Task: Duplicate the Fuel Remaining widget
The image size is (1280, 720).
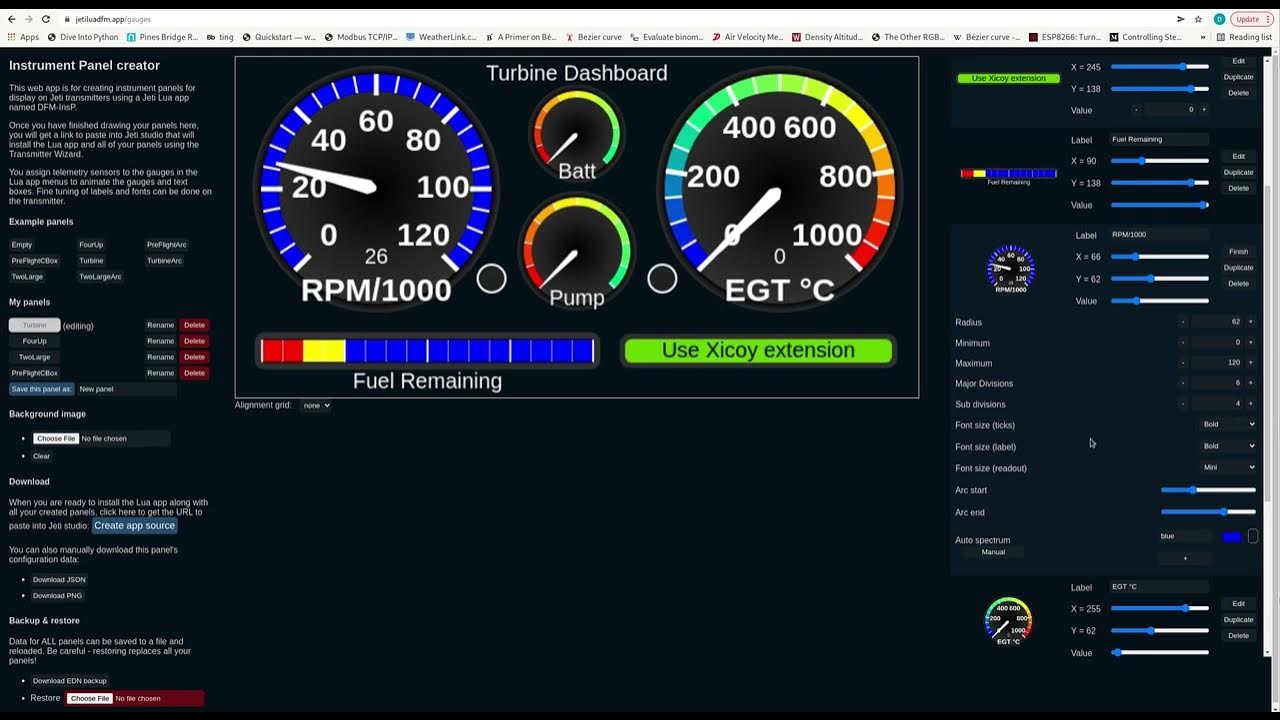Action: coord(1238,172)
